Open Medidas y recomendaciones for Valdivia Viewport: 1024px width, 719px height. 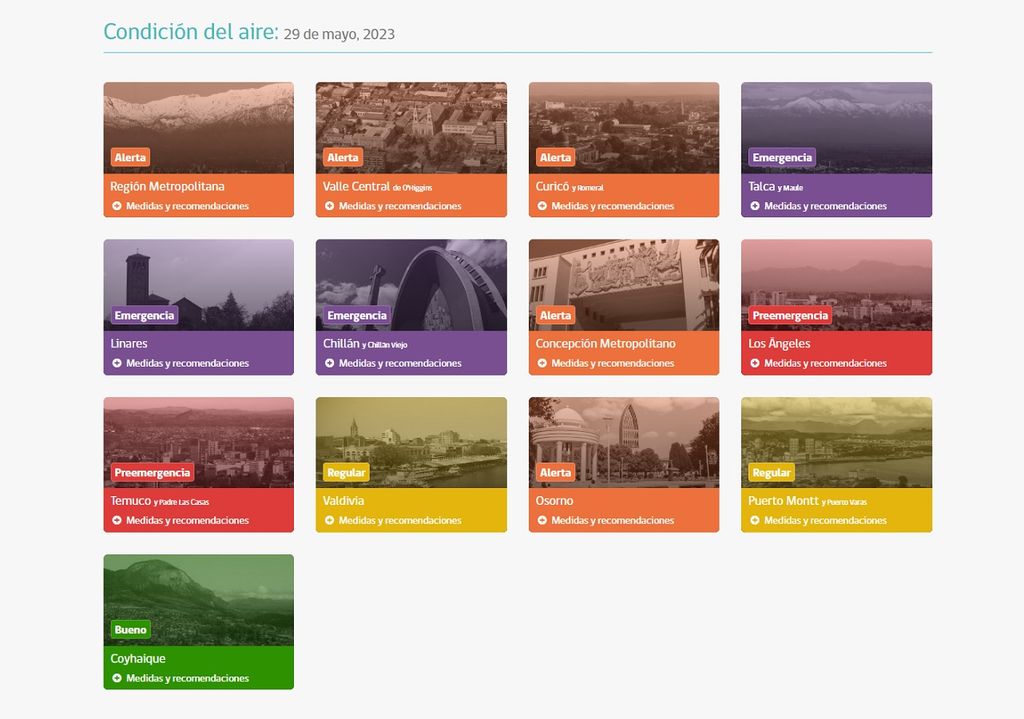394,520
